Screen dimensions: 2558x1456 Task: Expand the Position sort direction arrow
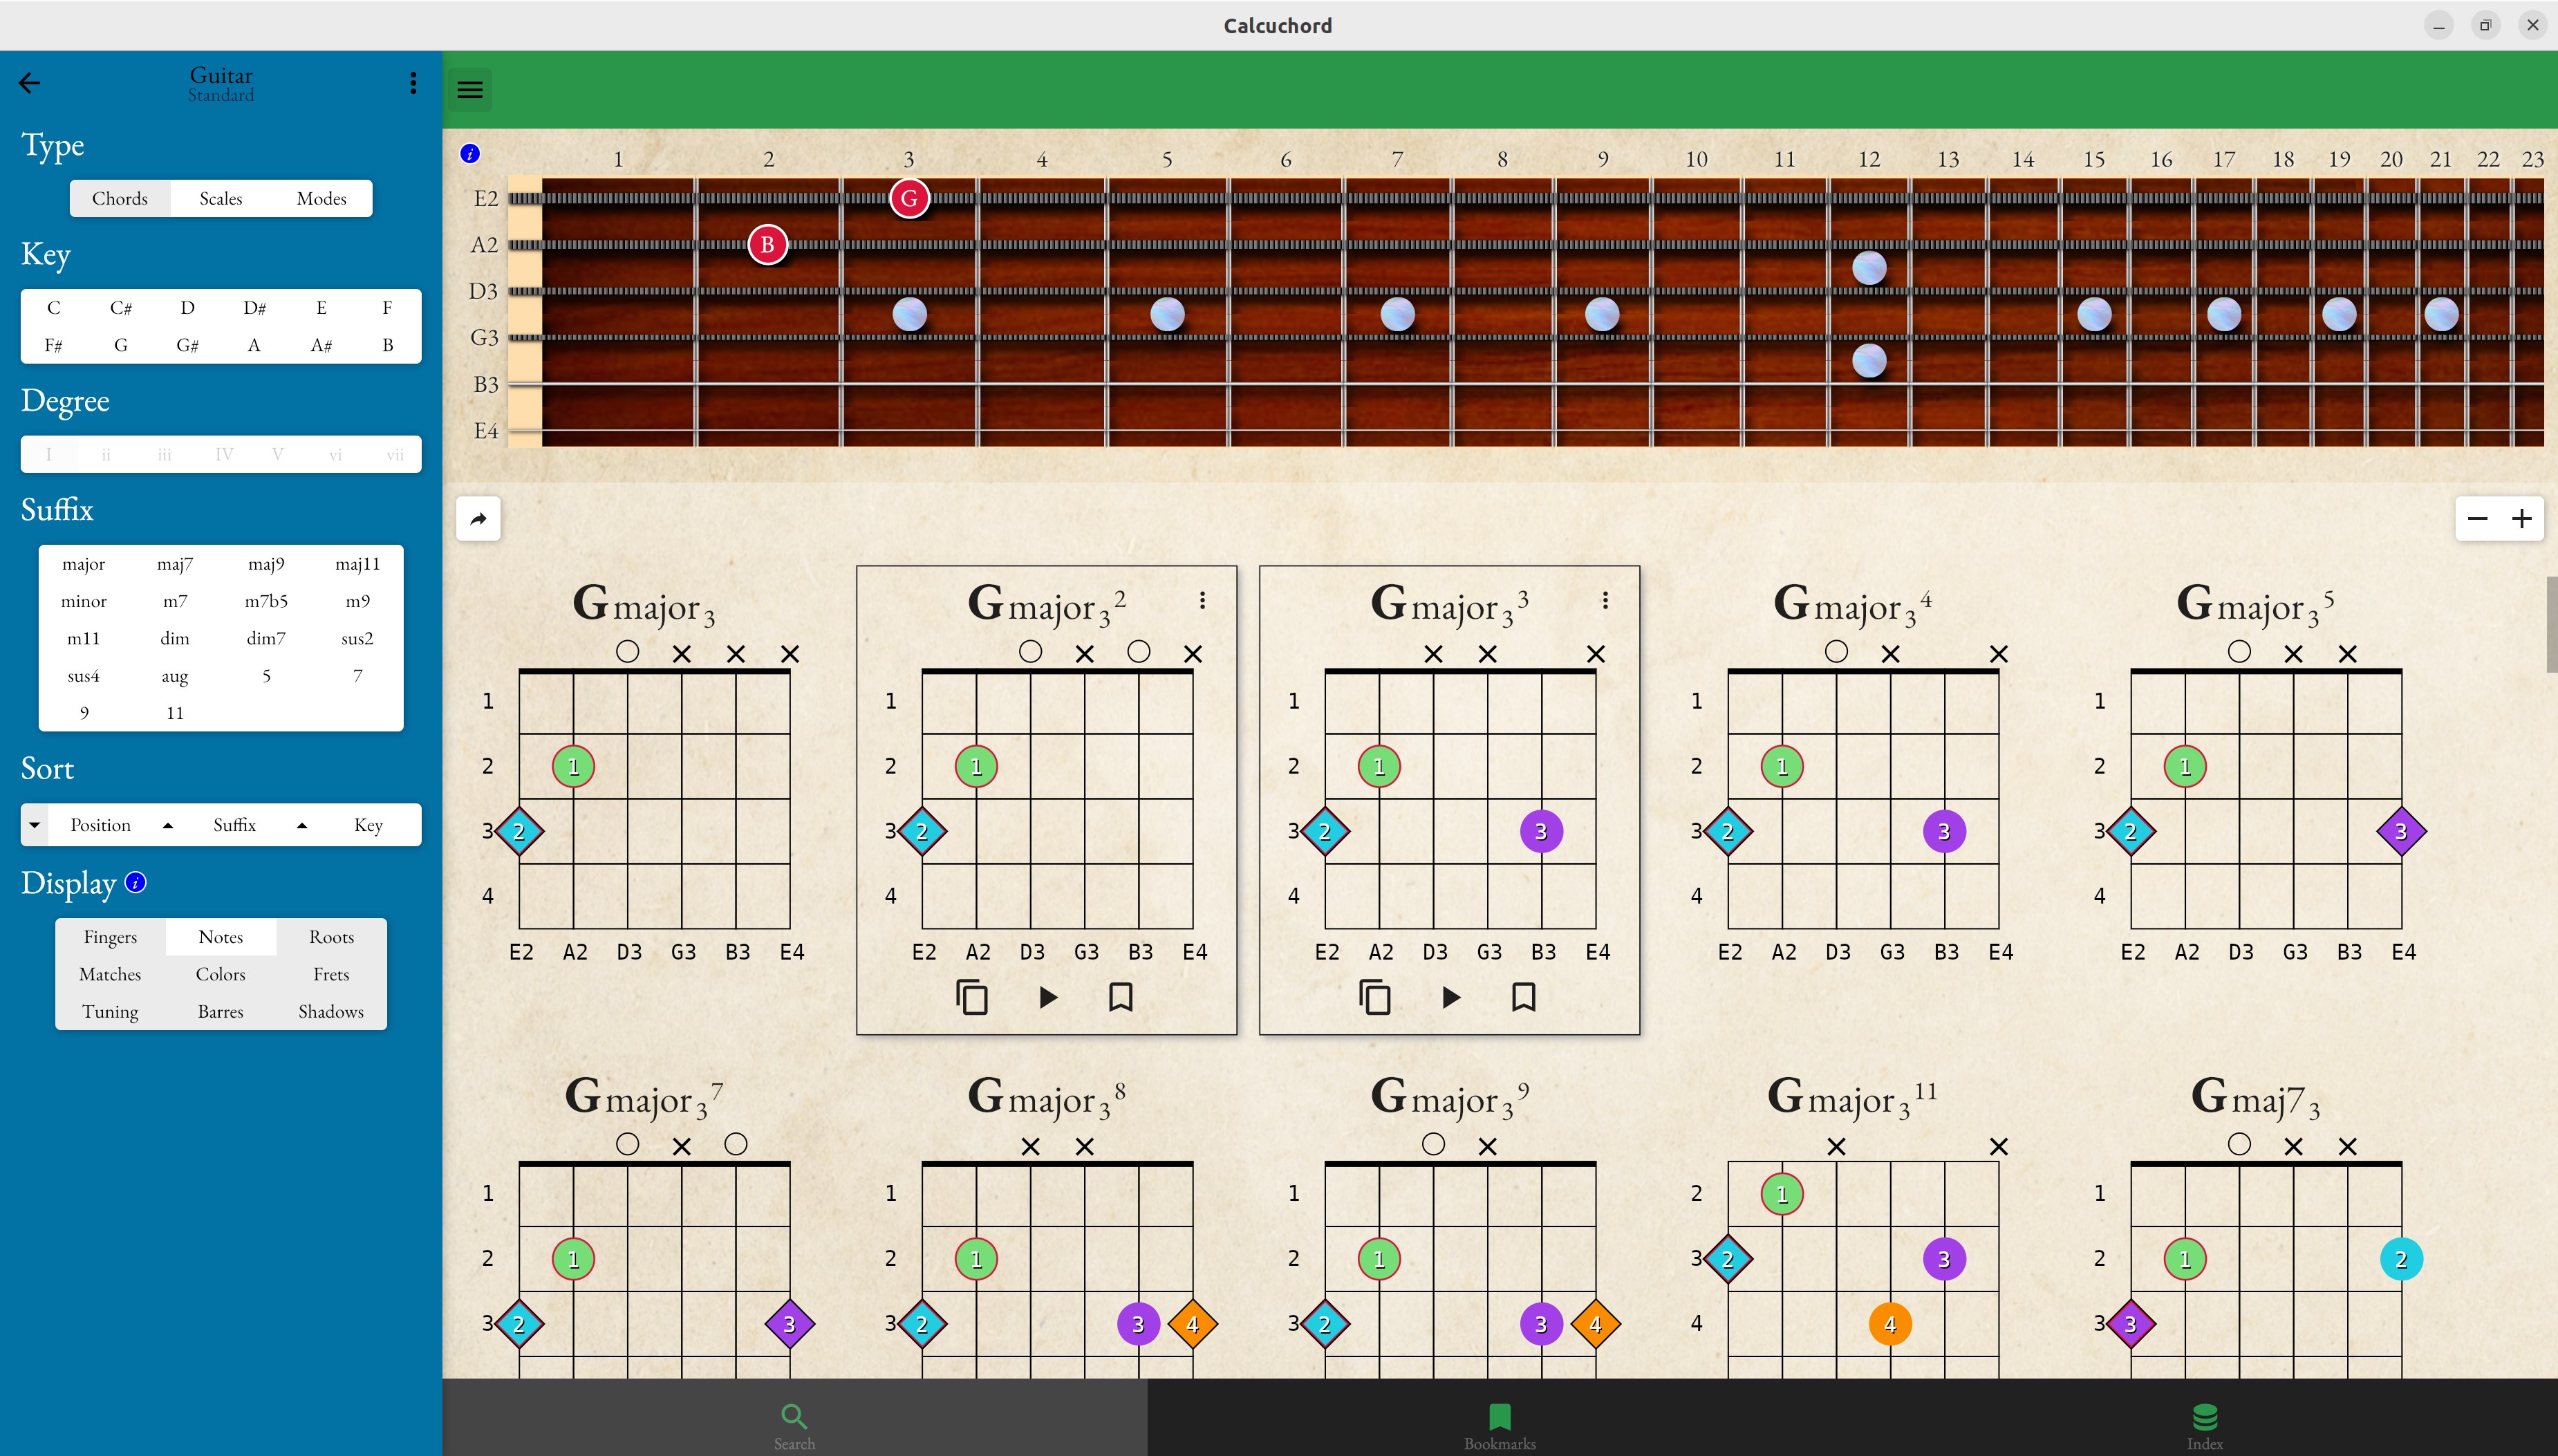(x=35, y=825)
